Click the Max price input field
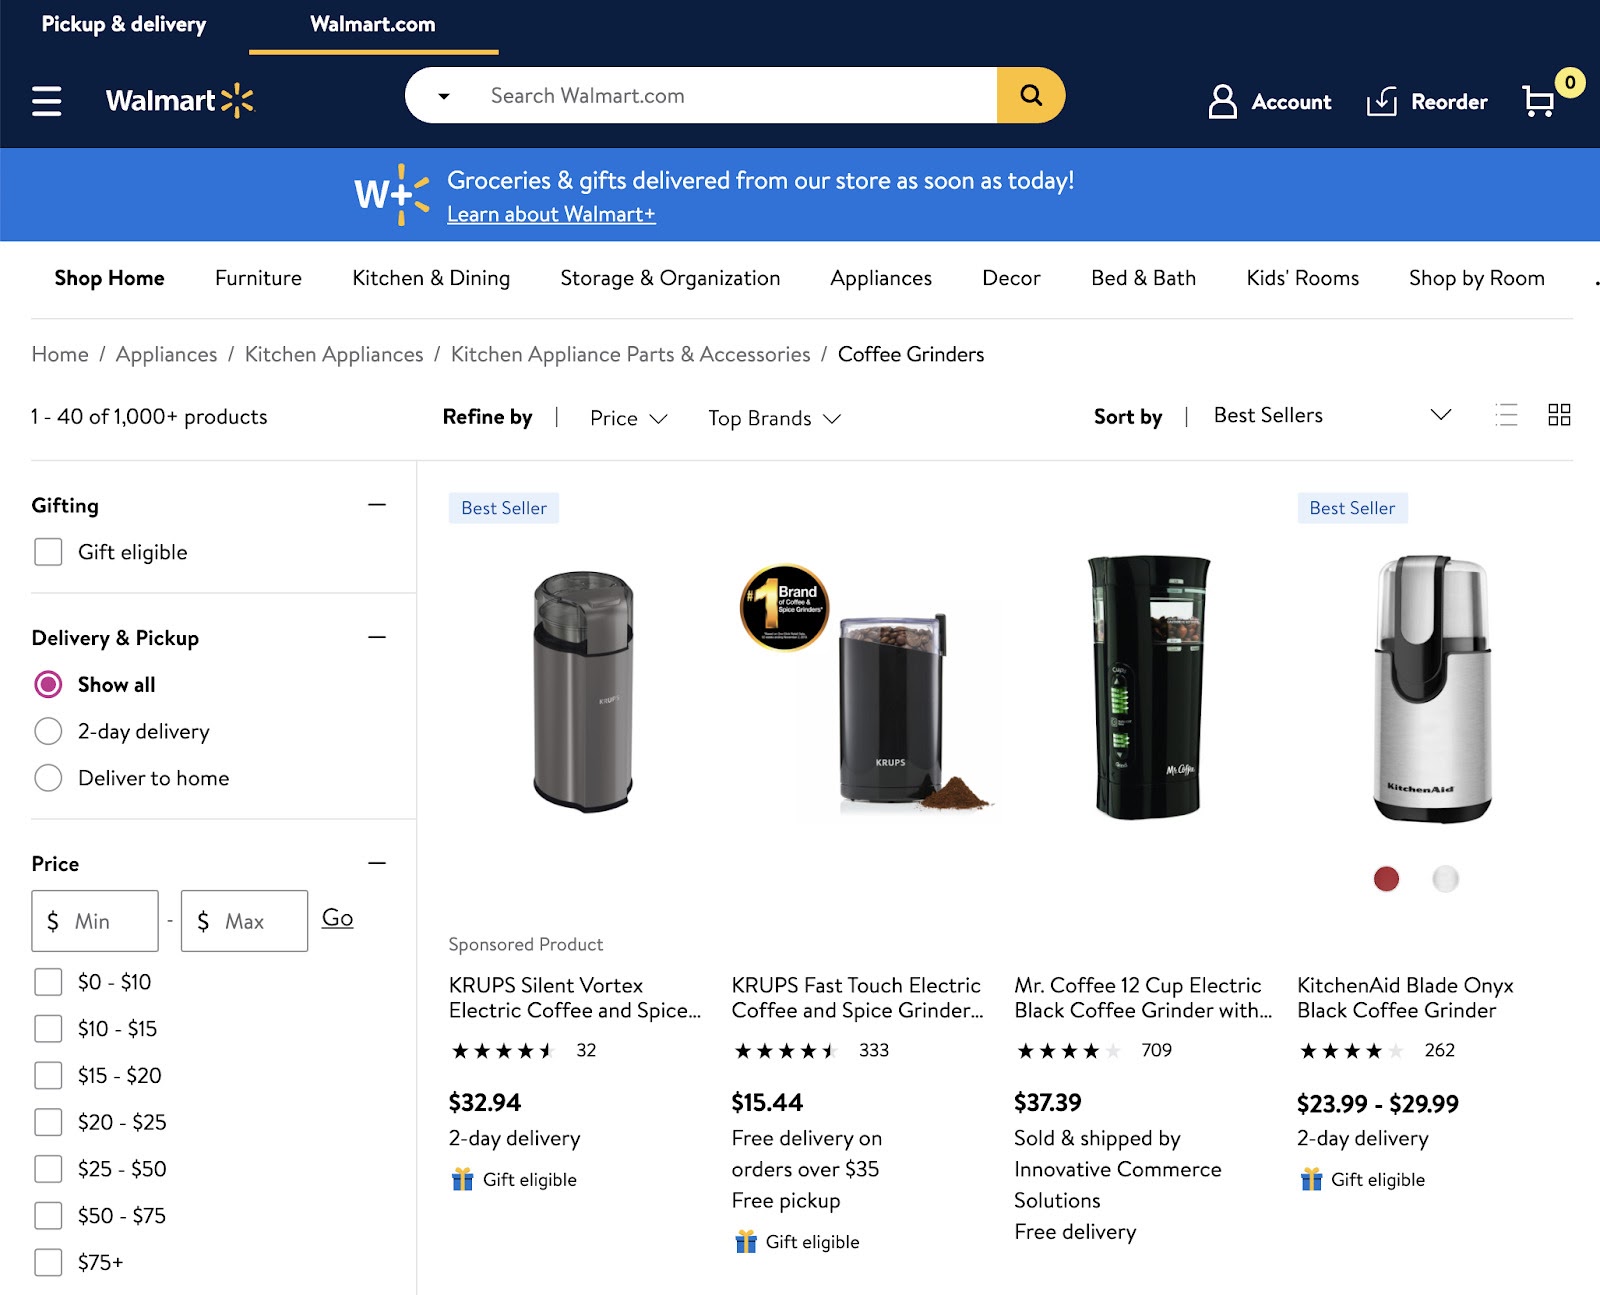The width and height of the screenshot is (1600, 1295). point(244,921)
